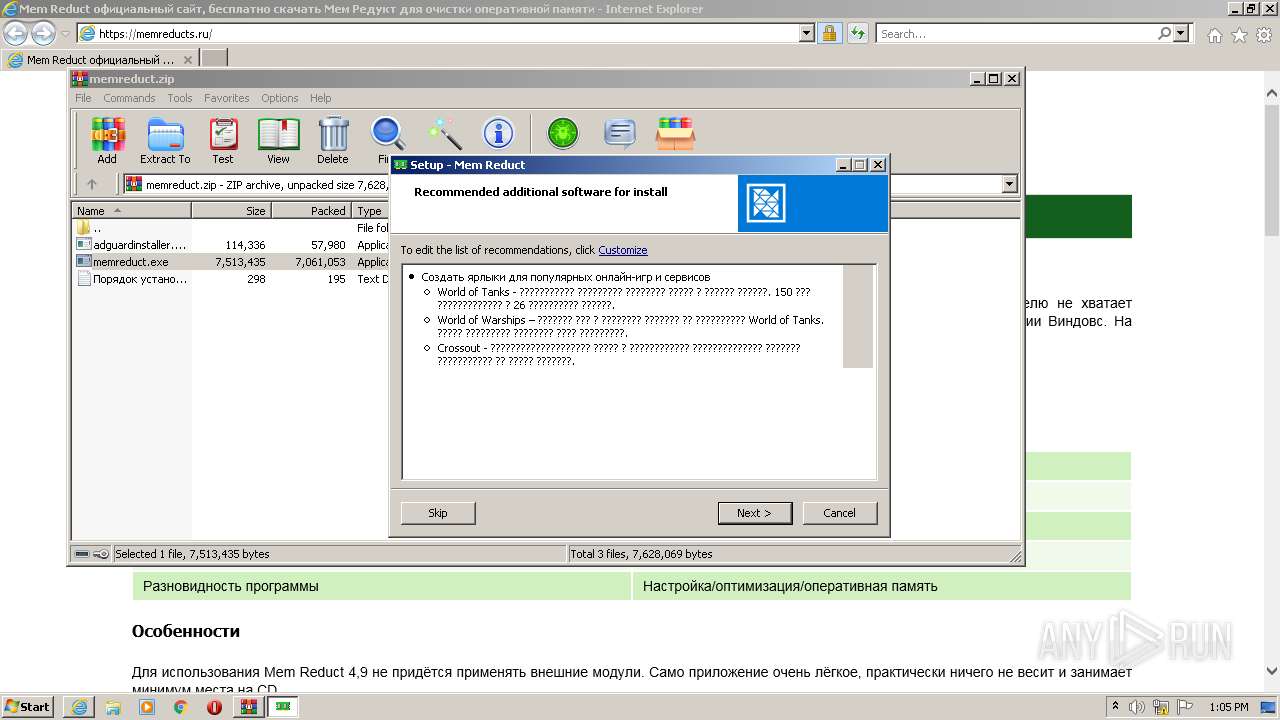Click the SFX books-in-box icon

coord(676,133)
